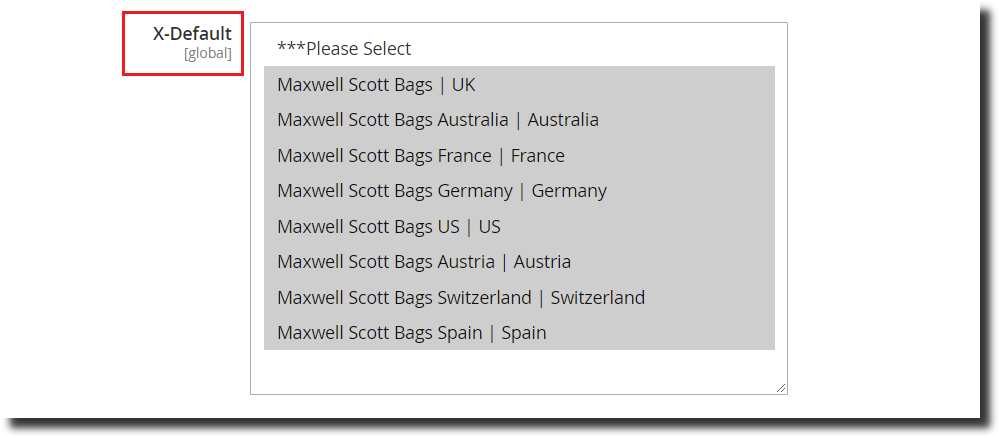Select the "***Please Select" placeholder option
This screenshot has height=436, width=998.
pos(344,49)
